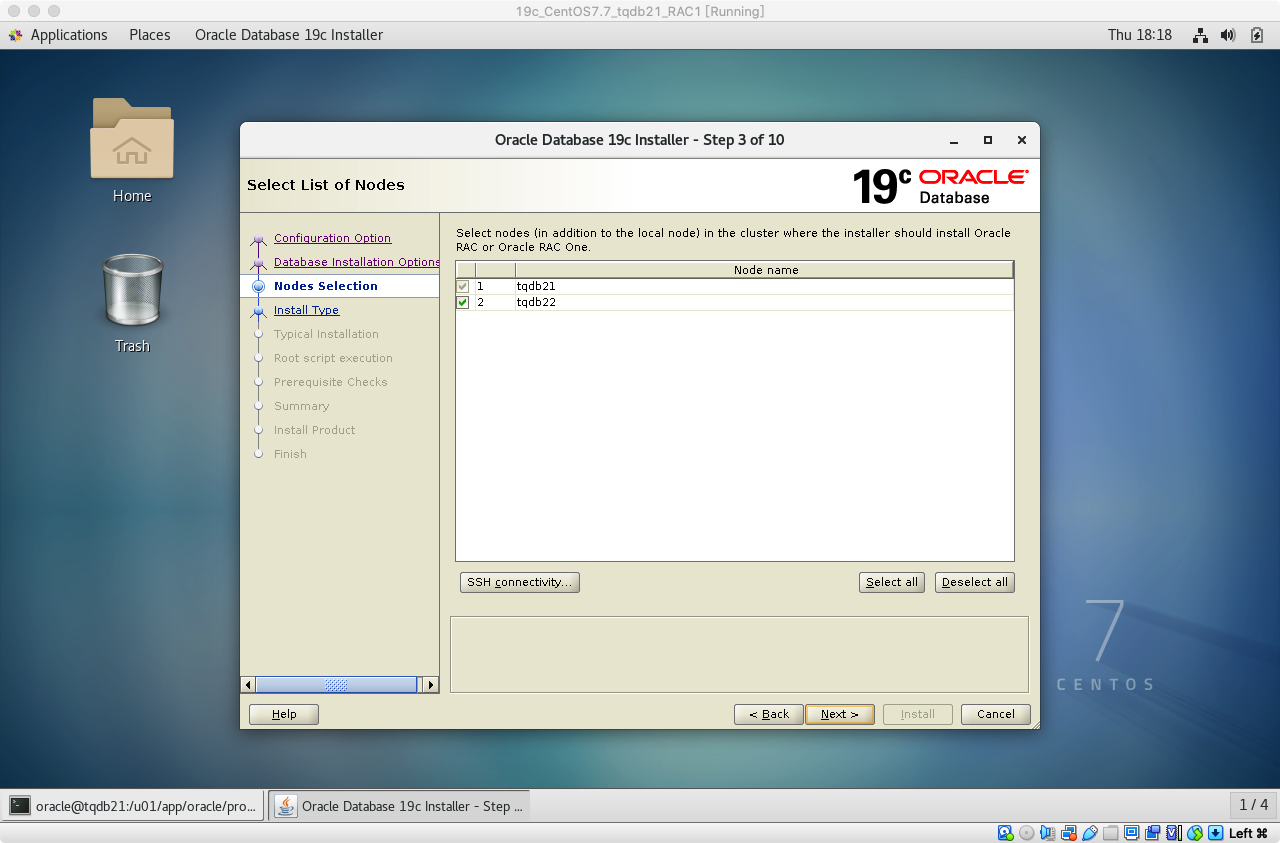Select the tqdb21 node name cell

tap(764, 286)
